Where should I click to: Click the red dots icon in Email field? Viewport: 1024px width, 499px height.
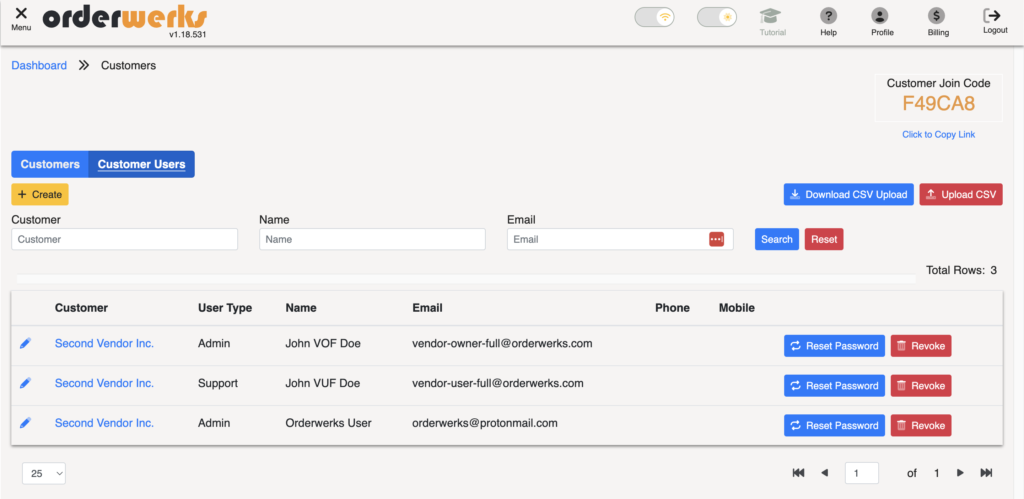point(716,240)
